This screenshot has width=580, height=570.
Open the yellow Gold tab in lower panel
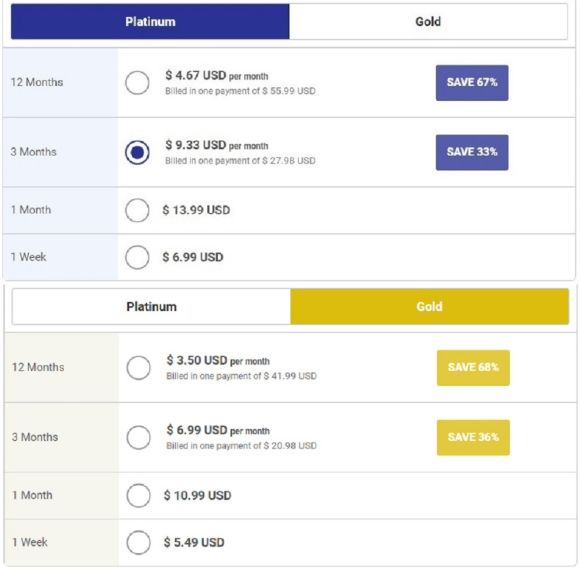point(429,307)
